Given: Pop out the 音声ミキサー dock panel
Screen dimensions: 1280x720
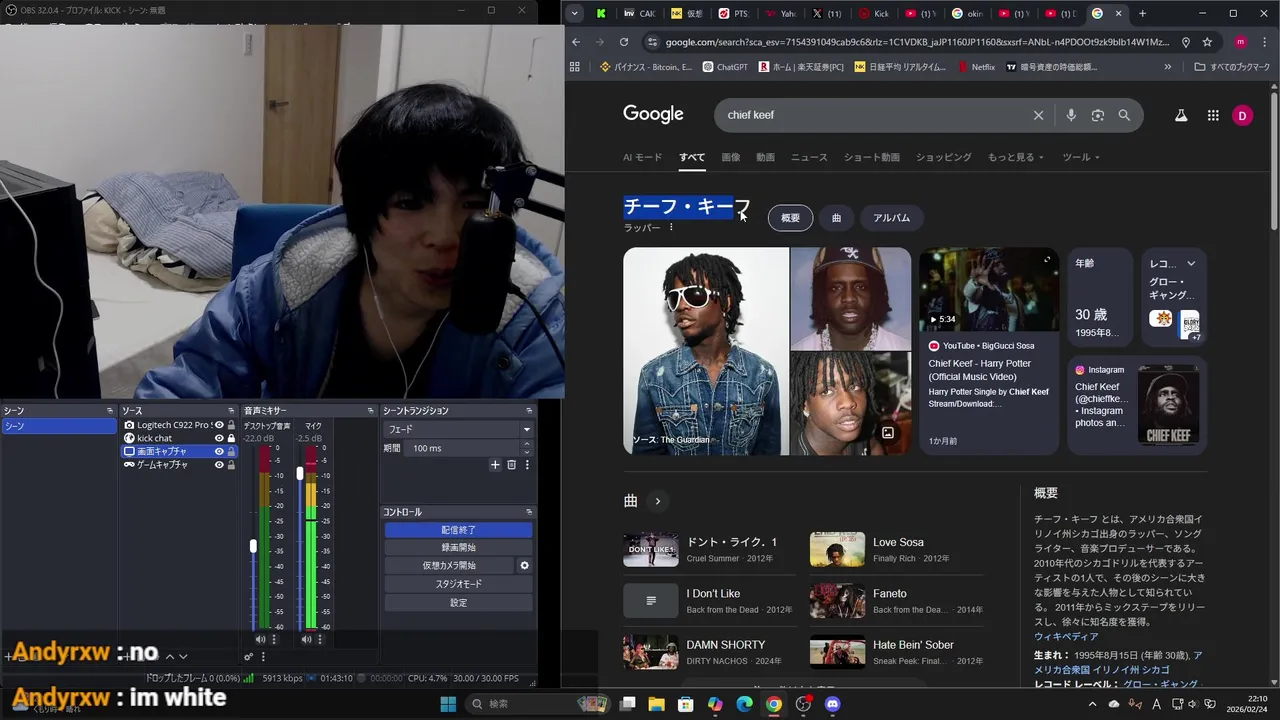Looking at the screenshot, I should (x=371, y=411).
